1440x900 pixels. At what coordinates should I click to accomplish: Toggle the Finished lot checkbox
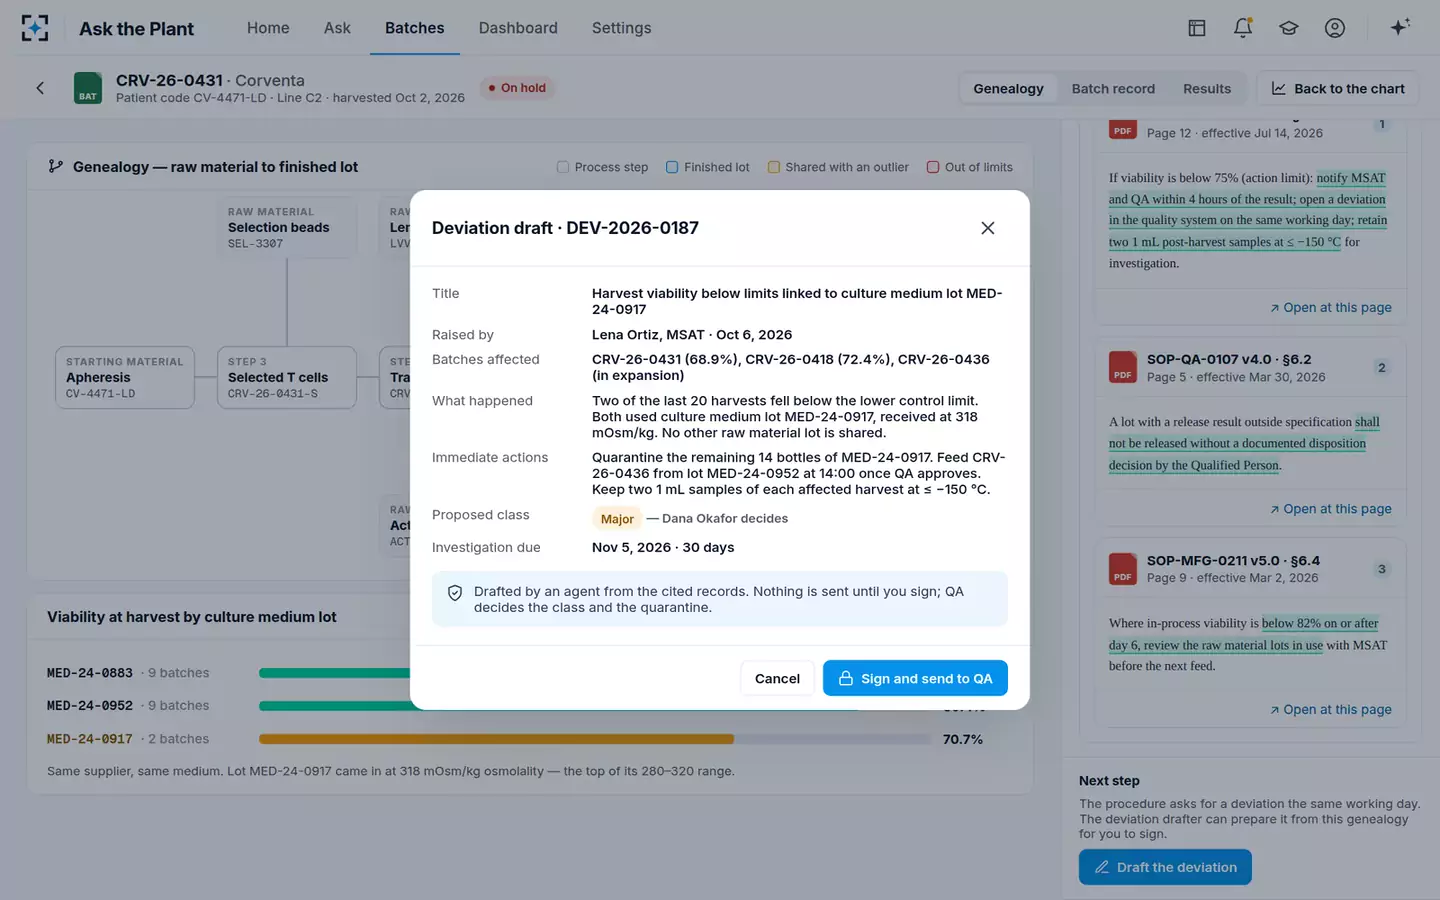pos(672,167)
